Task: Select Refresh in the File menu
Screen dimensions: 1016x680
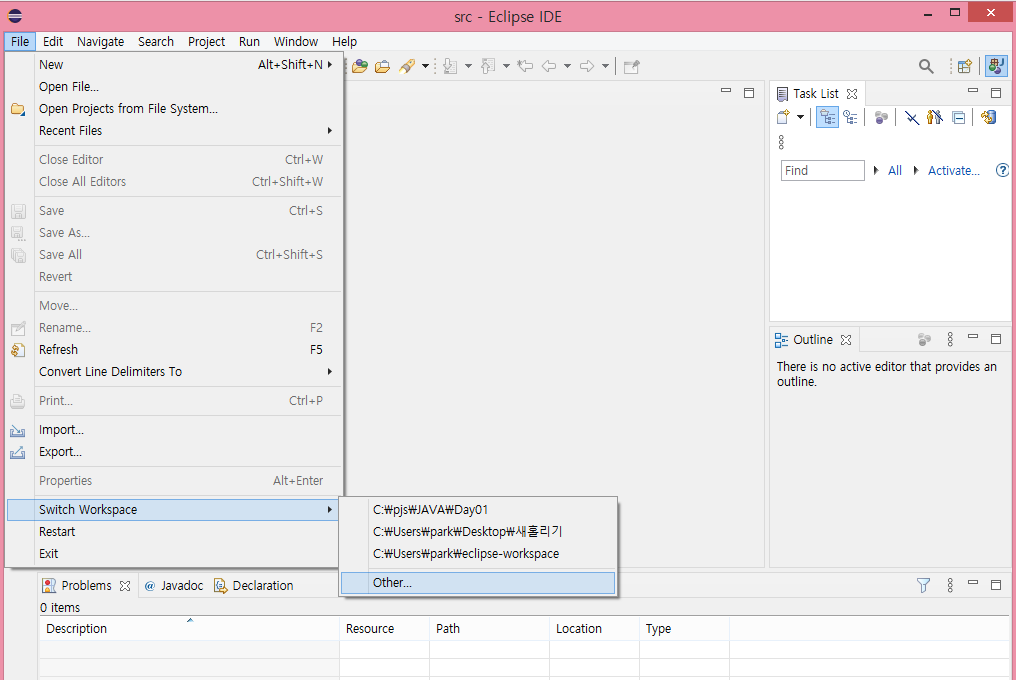Action: (x=174, y=349)
